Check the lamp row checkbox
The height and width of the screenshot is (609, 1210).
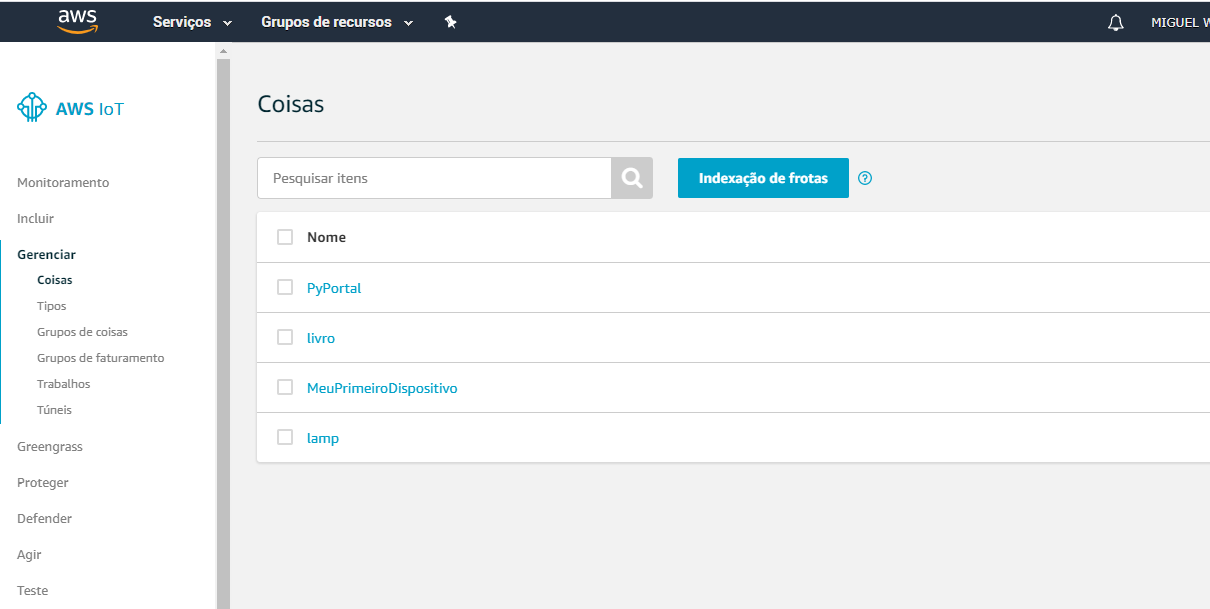[x=285, y=437]
